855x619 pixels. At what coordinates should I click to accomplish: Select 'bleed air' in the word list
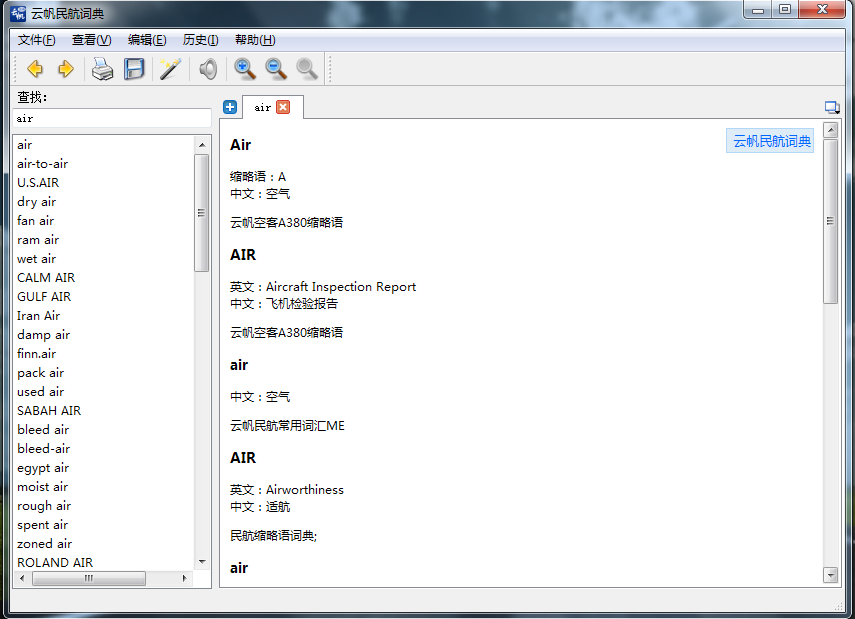104,430
